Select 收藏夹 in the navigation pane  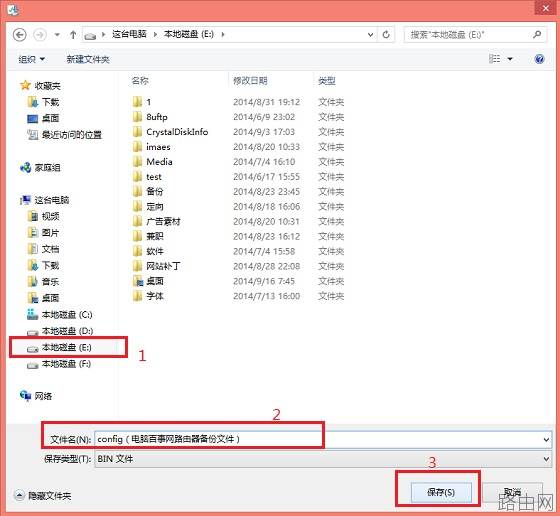click(x=48, y=86)
